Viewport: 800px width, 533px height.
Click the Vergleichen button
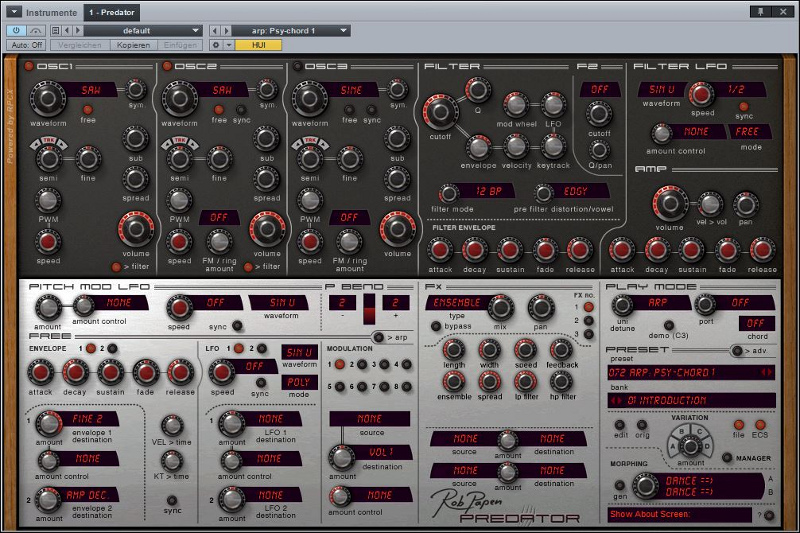pyautogui.click(x=80, y=45)
